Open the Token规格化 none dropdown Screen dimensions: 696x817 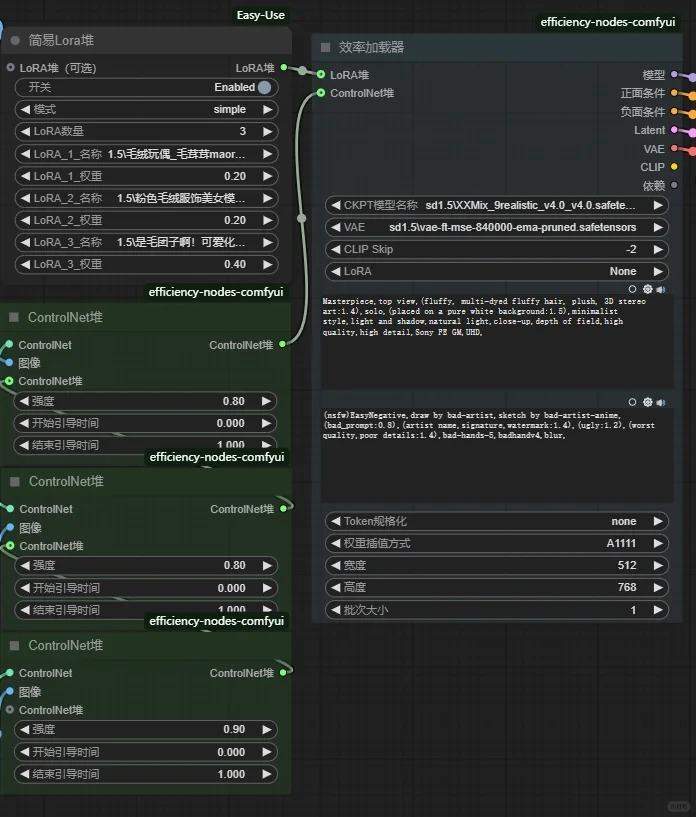coord(497,521)
